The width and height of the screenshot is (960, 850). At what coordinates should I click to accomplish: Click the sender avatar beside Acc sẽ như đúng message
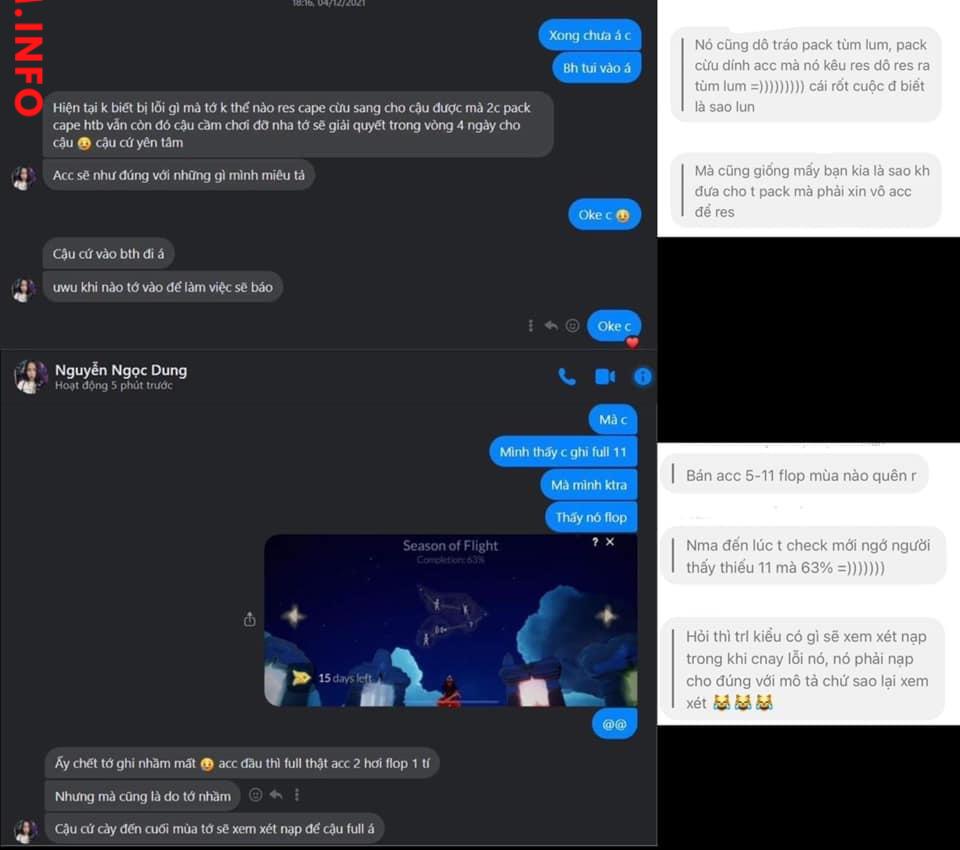(23, 178)
